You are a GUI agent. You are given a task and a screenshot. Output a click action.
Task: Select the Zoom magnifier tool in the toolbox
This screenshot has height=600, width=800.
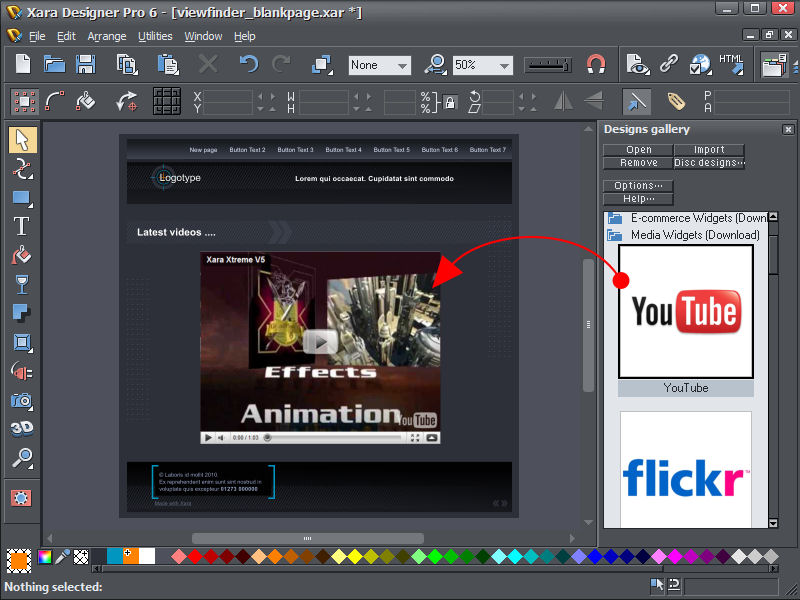[22, 458]
